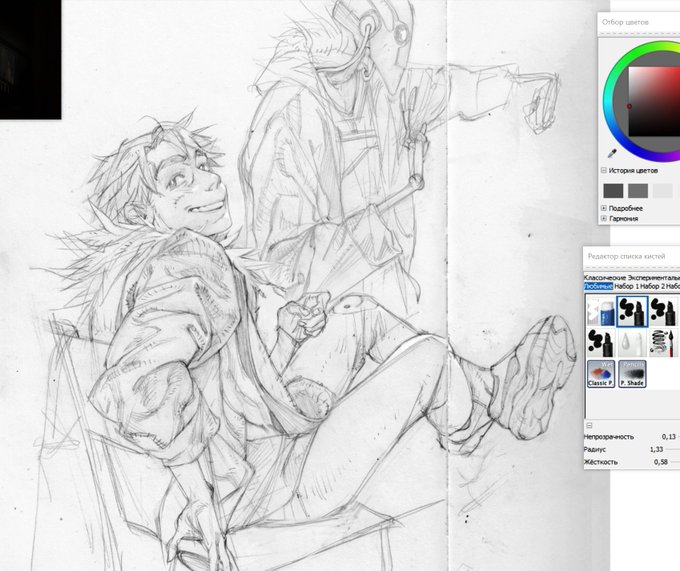
Task: Select the highlighted marker brush preset
Action: coord(632,311)
